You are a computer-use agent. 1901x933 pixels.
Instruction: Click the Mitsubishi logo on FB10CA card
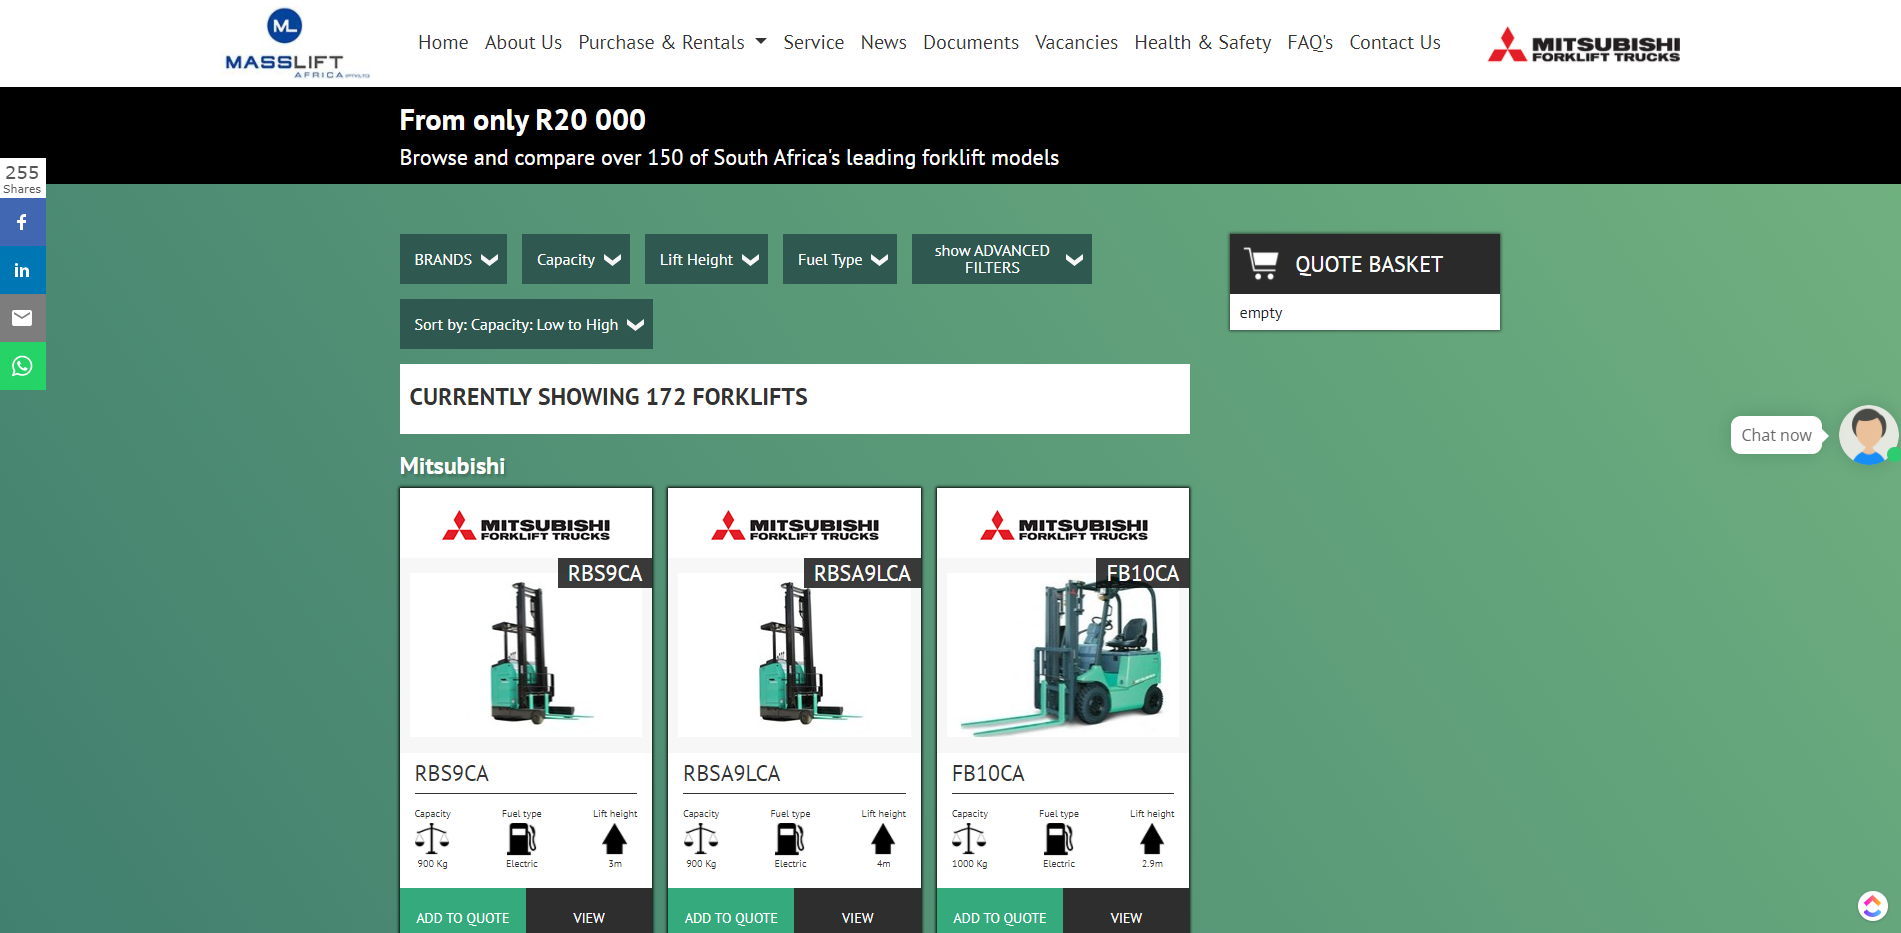coord(1064,526)
